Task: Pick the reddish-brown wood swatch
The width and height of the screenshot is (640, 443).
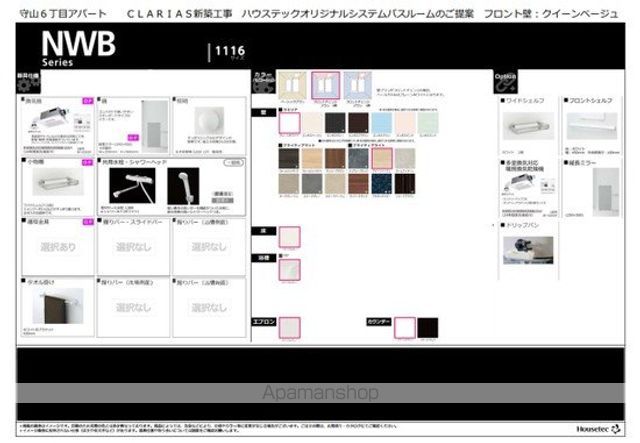Action: click(x=358, y=184)
